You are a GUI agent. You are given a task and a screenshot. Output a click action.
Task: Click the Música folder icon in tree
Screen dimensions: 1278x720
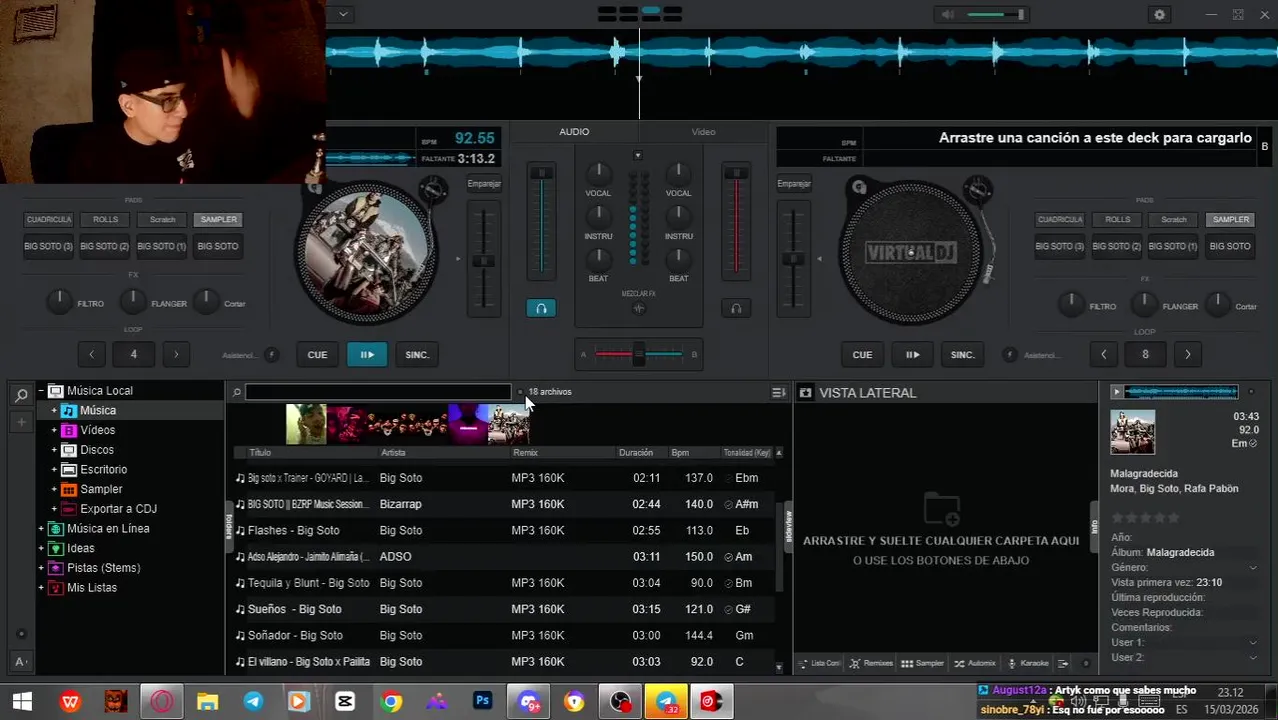point(68,411)
